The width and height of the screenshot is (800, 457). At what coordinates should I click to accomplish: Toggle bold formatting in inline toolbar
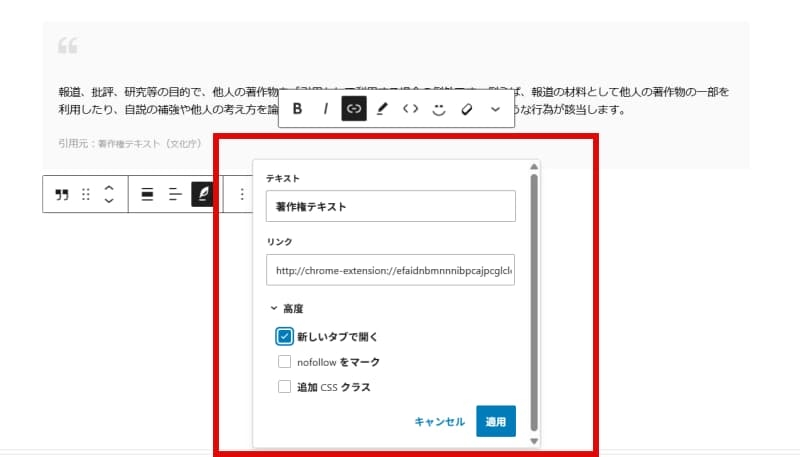click(297, 109)
